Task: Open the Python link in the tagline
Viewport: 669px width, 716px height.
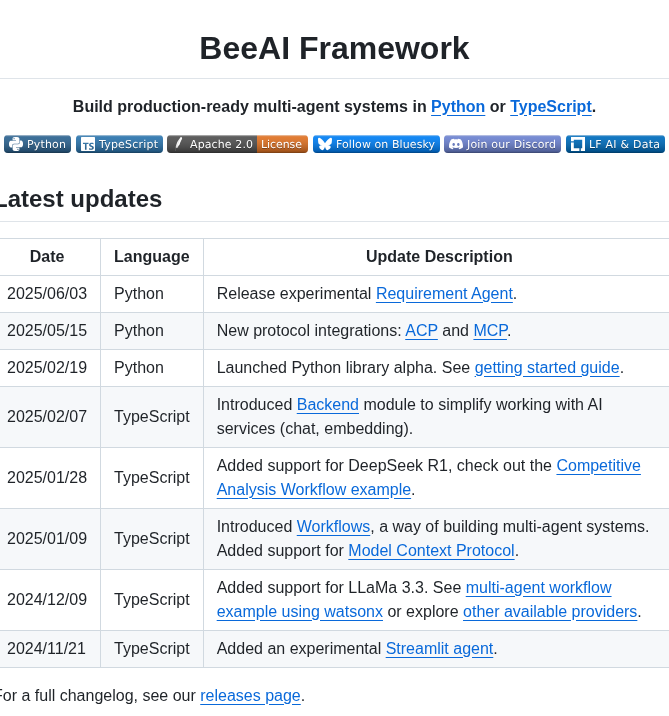Action: coord(458,107)
